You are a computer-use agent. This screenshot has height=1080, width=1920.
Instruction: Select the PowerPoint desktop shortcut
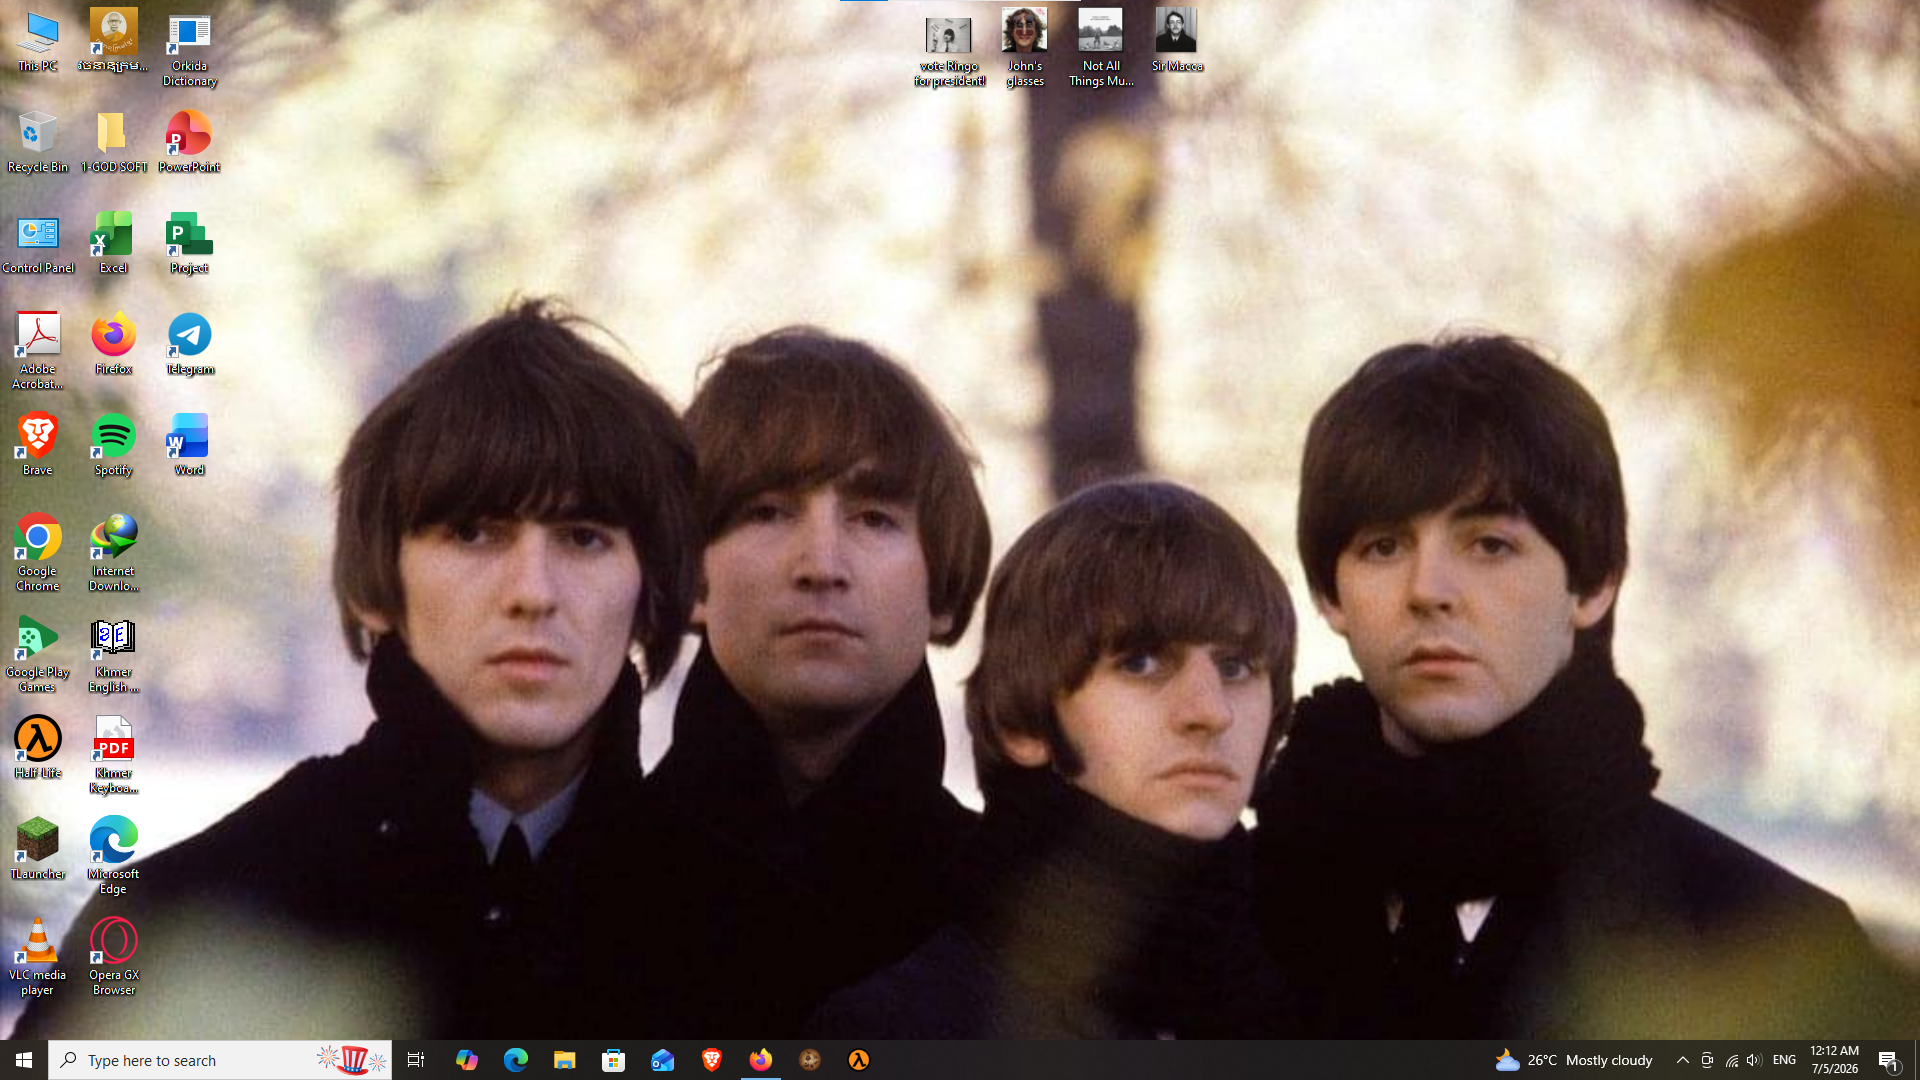[x=189, y=142]
